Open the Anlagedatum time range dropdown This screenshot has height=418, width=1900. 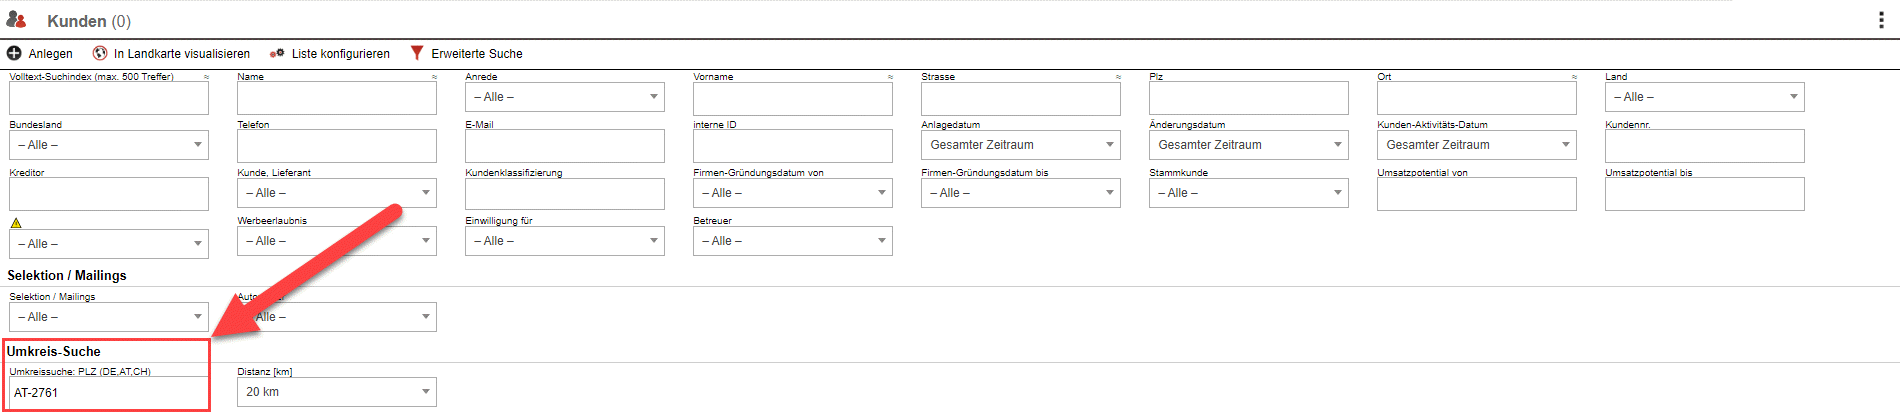[x=1020, y=145]
